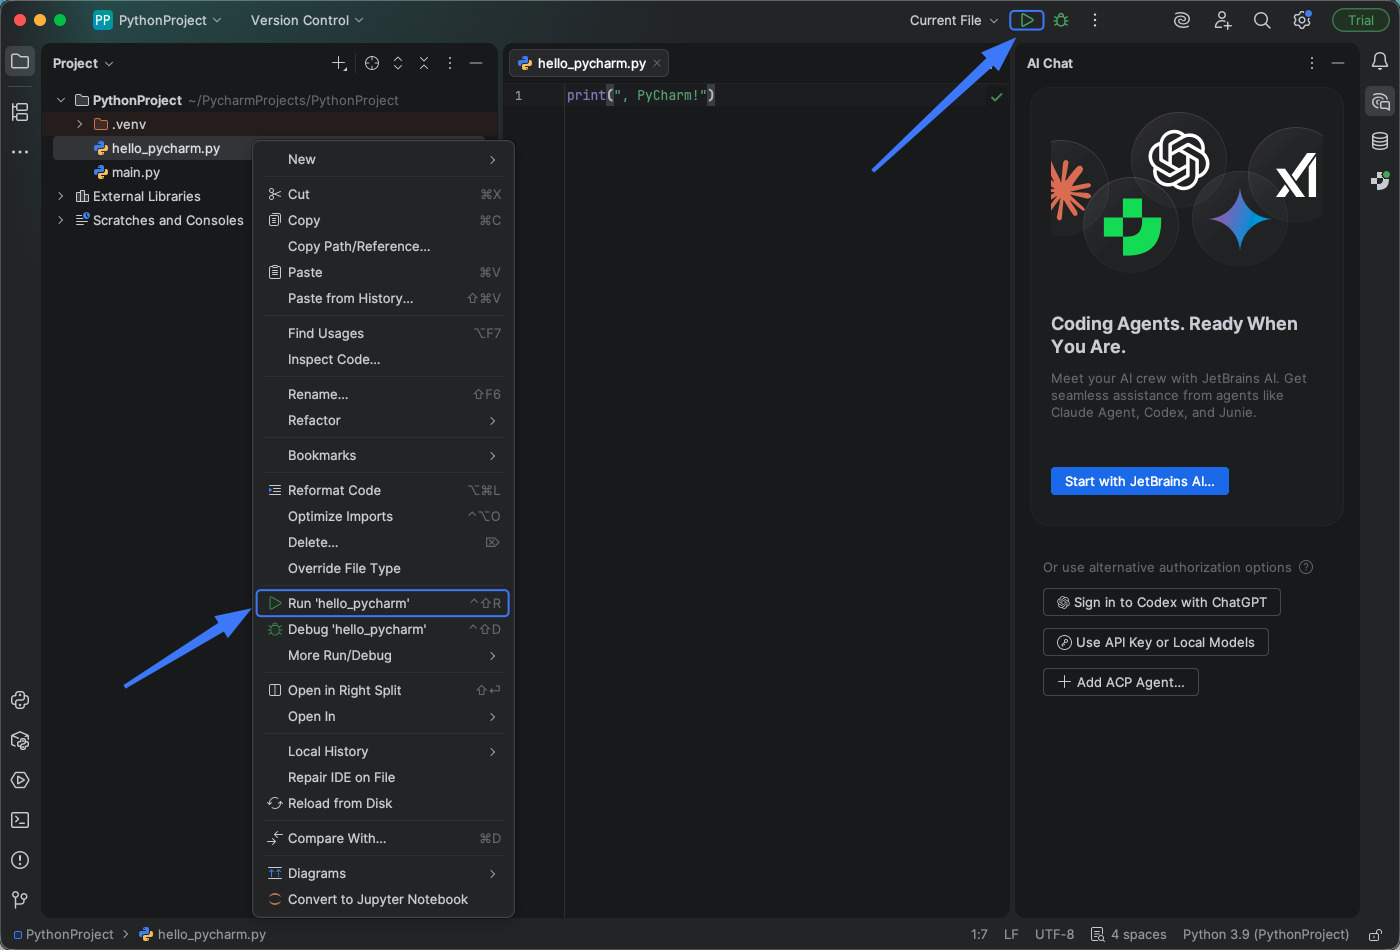Click Python 3.9 (PythonProject) interpreter in status bar

tap(1266, 934)
